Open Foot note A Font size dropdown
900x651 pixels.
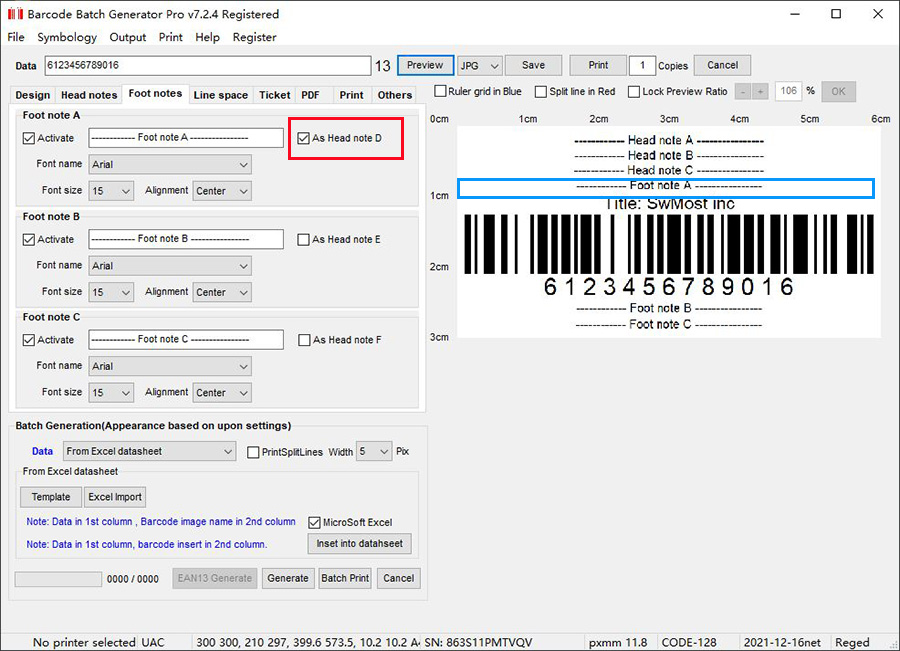click(111, 191)
